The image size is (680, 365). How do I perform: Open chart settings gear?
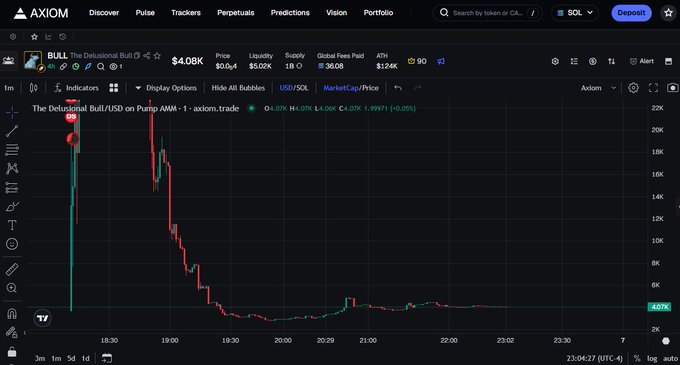point(633,88)
